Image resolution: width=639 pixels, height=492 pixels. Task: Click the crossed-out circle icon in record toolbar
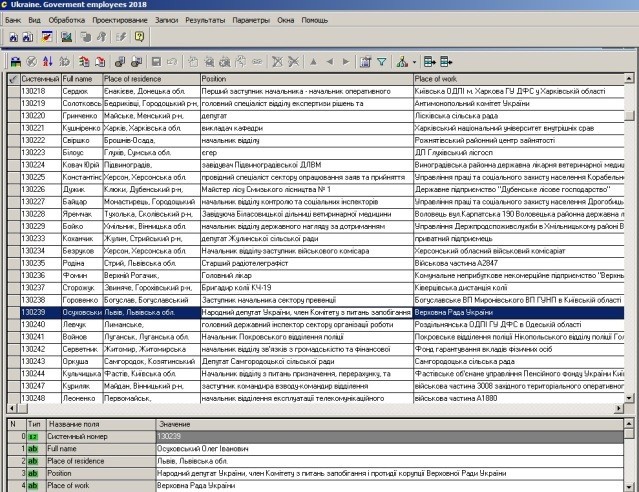(31, 62)
